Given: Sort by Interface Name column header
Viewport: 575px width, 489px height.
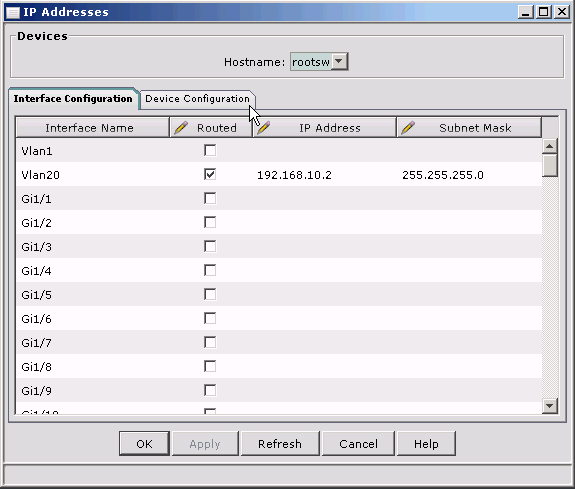Looking at the screenshot, I should click(92, 128).
